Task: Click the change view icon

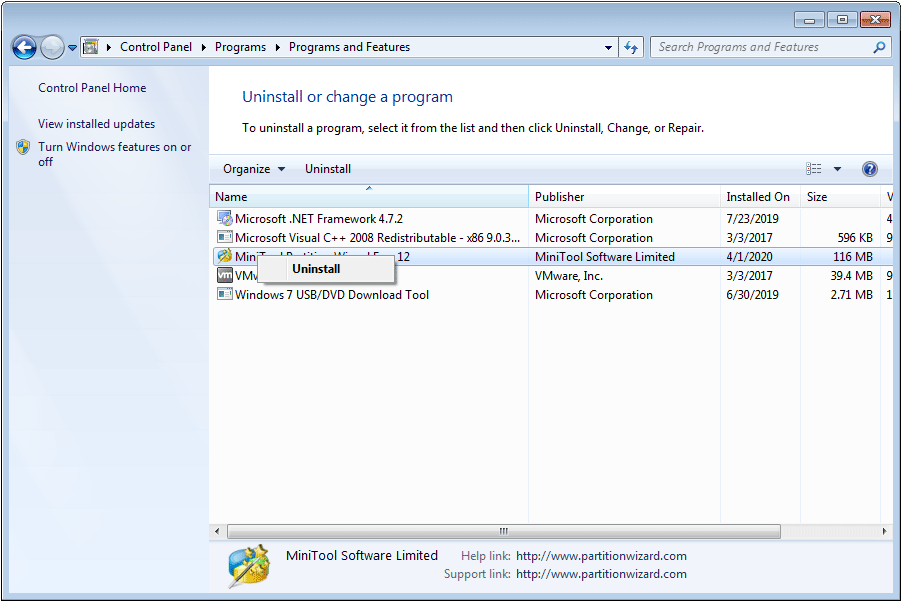Action: point(813,169)
